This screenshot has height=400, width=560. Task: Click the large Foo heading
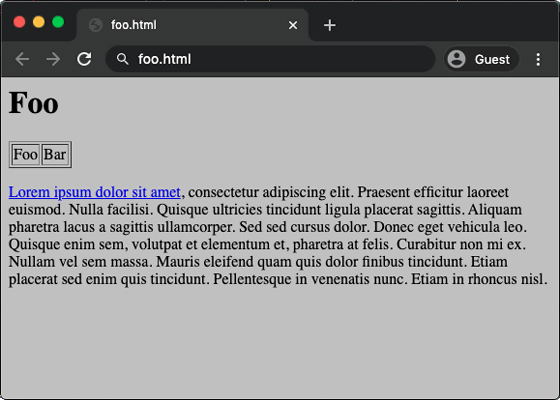34,103
